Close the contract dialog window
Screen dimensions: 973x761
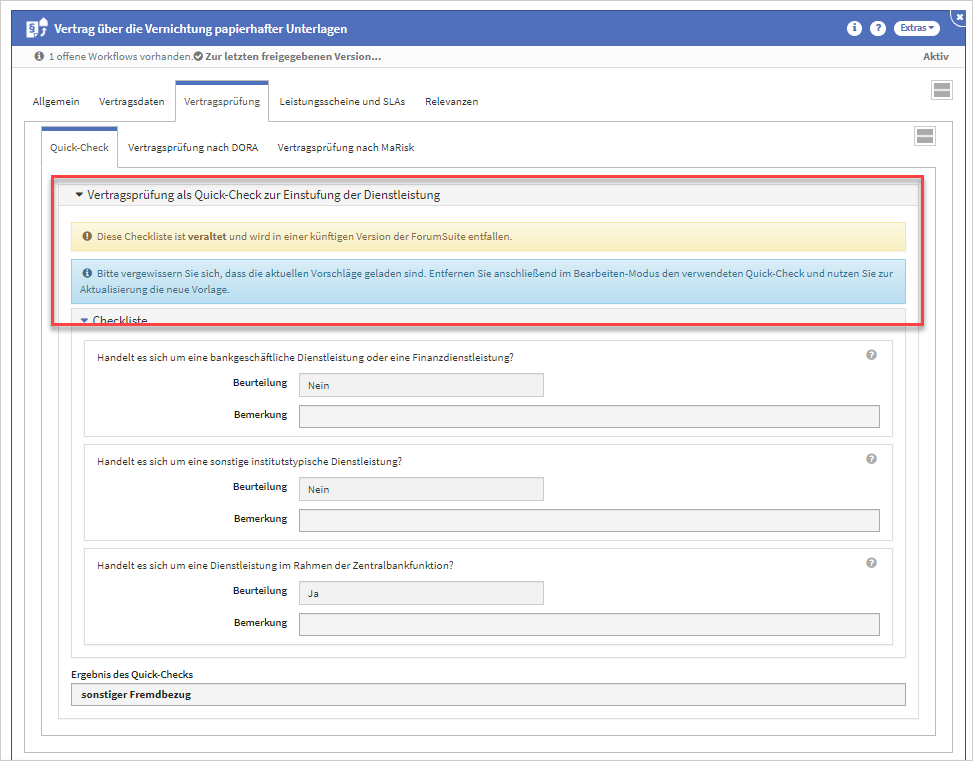point(961,17)
